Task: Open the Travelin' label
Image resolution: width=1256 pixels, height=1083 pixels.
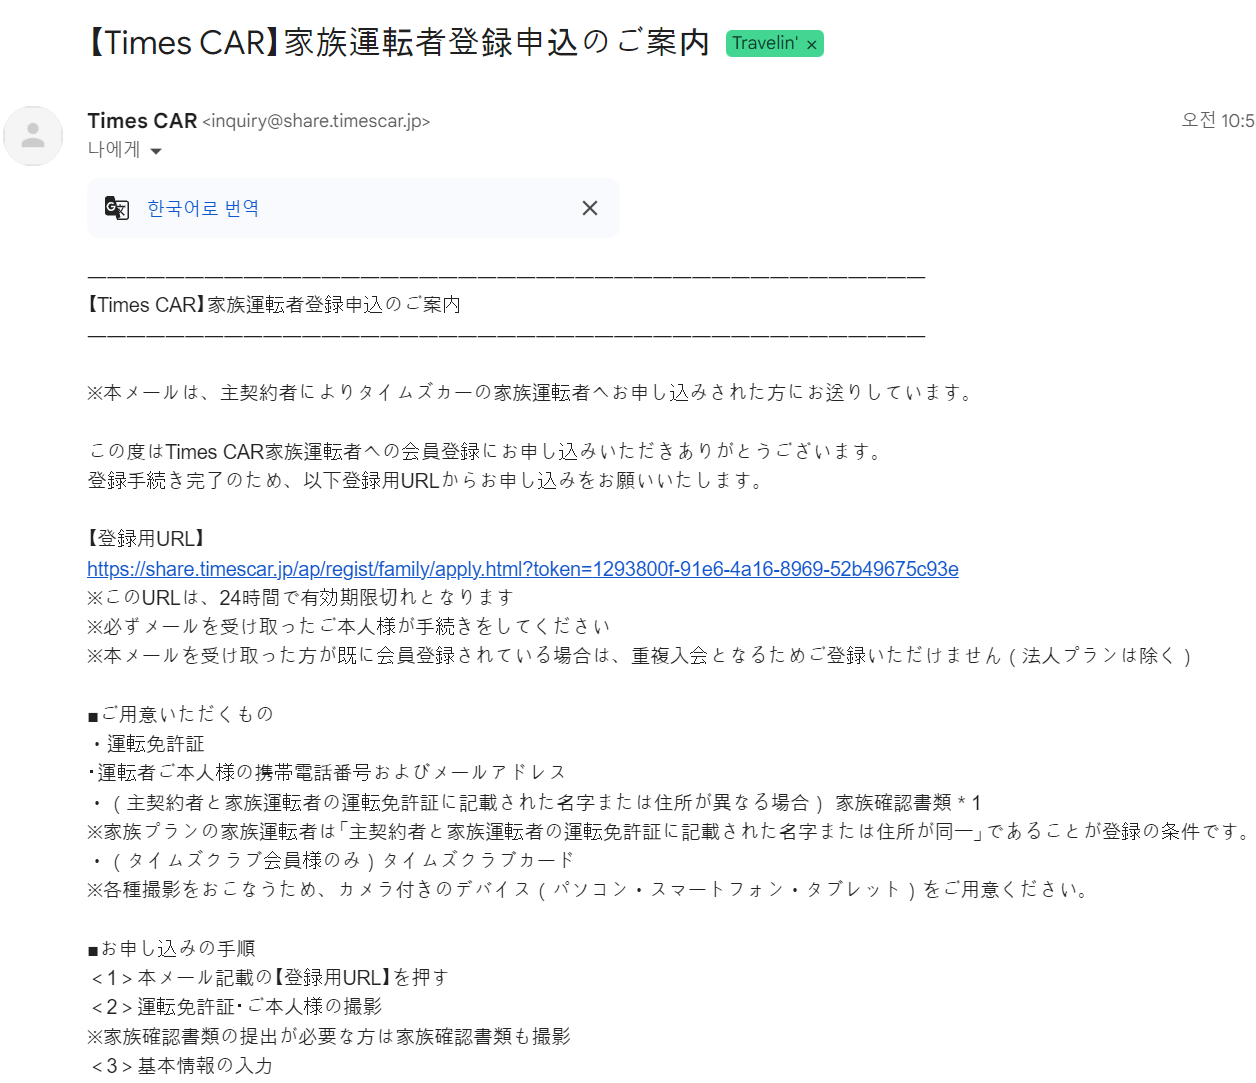Action: pos(765,43)
